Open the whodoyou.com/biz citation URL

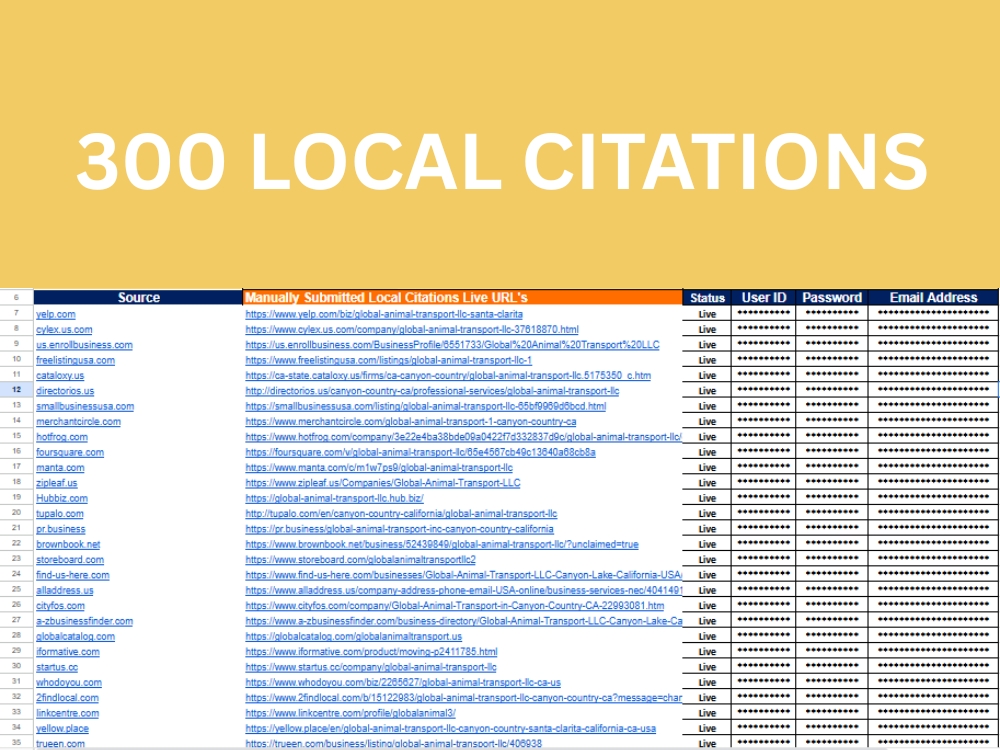403,682
